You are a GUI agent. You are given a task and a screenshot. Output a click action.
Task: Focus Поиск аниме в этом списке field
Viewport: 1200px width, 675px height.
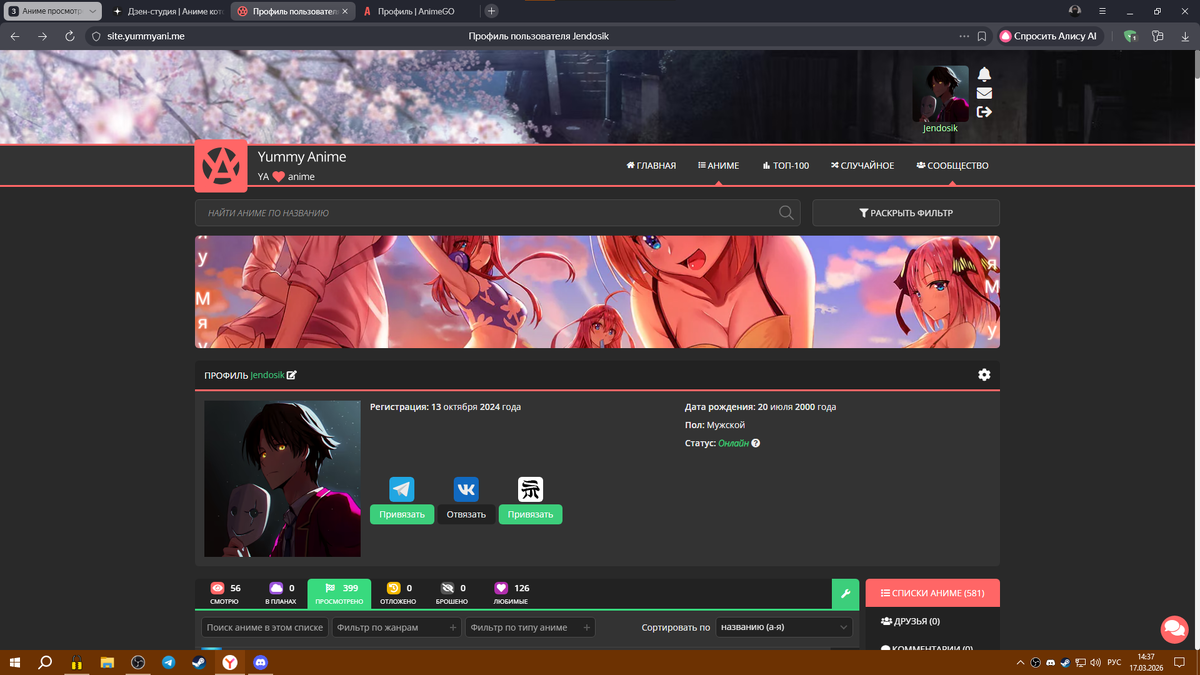(x=265, y=627)
